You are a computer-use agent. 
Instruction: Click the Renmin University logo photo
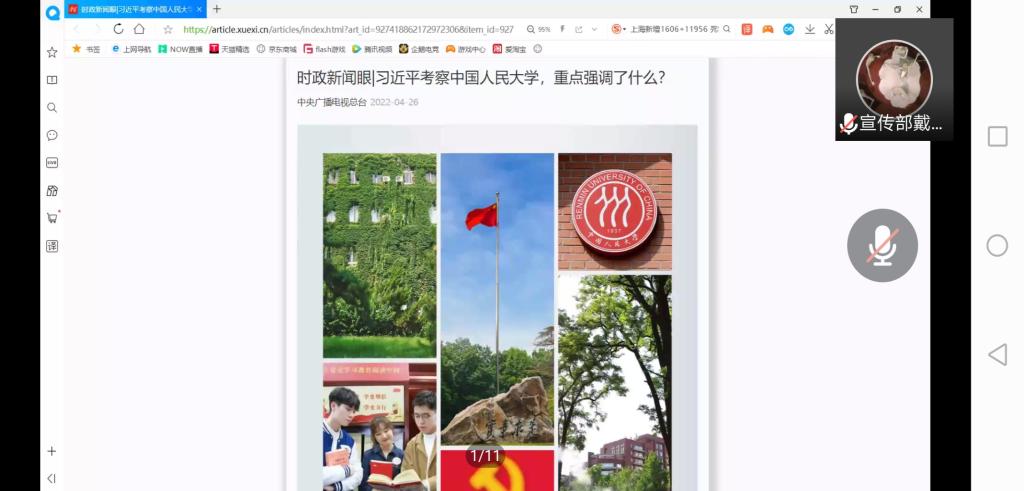[x=614, y=212]
